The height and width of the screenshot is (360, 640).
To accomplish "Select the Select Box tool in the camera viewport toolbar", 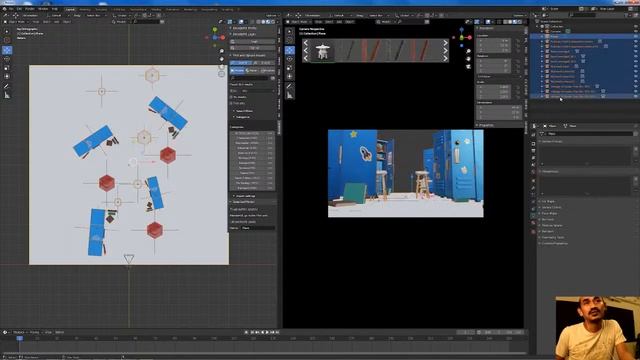I will (x=289, y=31).
